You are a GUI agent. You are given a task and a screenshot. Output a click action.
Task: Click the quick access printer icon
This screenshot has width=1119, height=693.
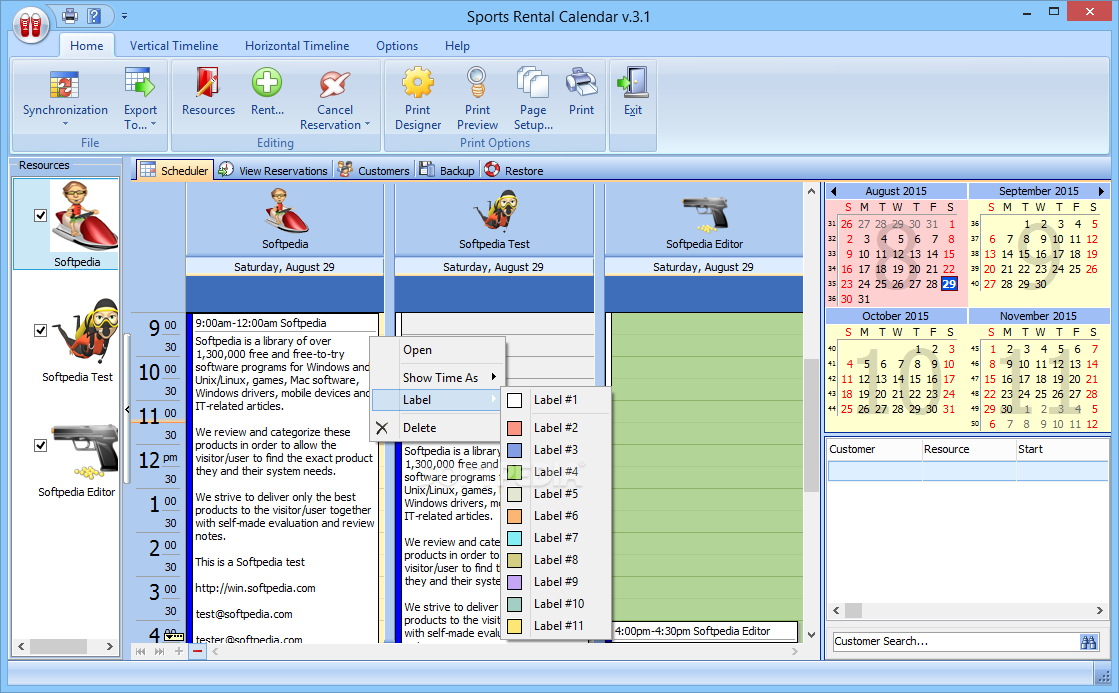click(x=70, y=15)
